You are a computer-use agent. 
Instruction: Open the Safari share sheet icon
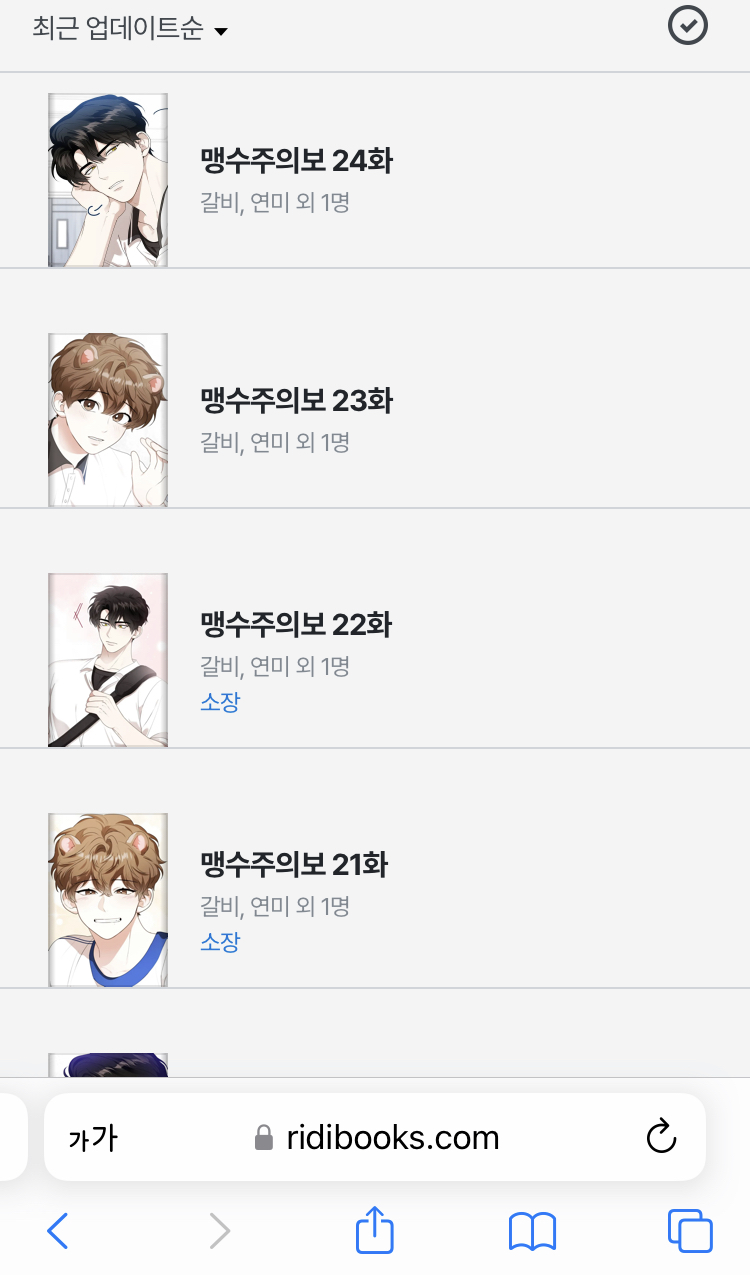click(375, 1228)
